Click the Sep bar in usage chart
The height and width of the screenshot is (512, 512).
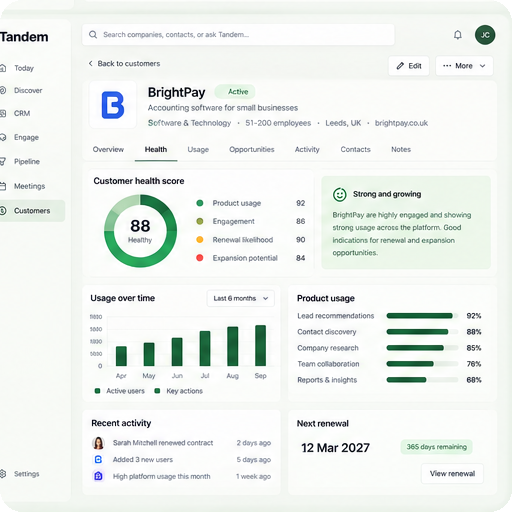coord(260,345)
